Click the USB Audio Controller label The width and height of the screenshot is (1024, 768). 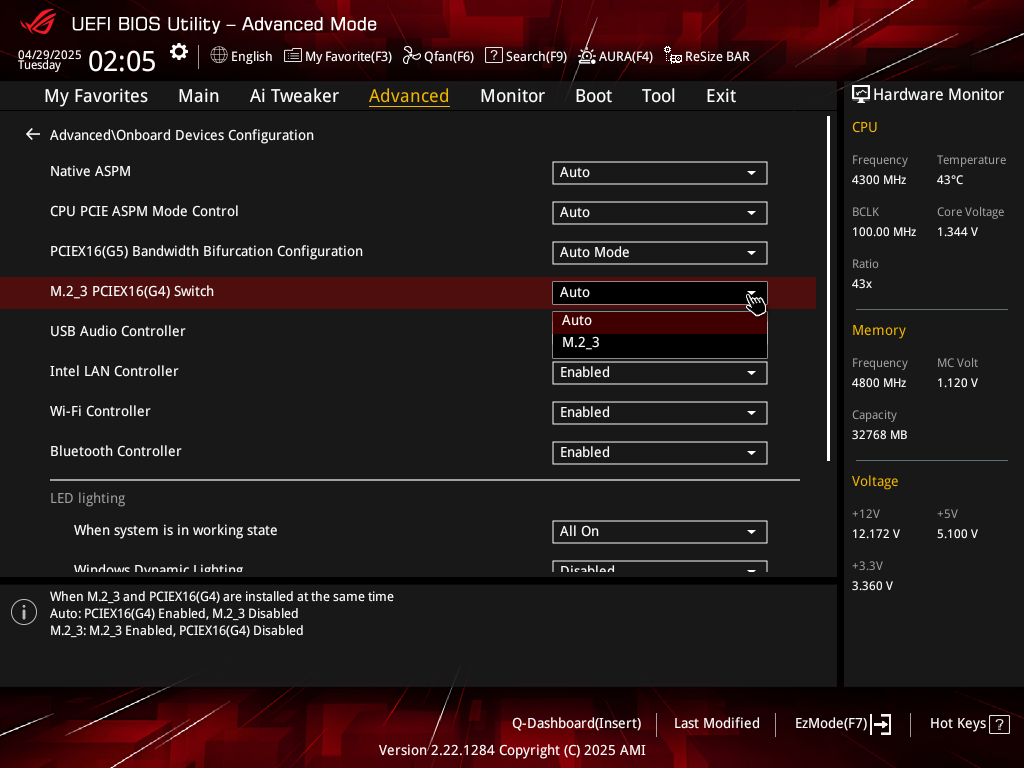coord(118,331)
